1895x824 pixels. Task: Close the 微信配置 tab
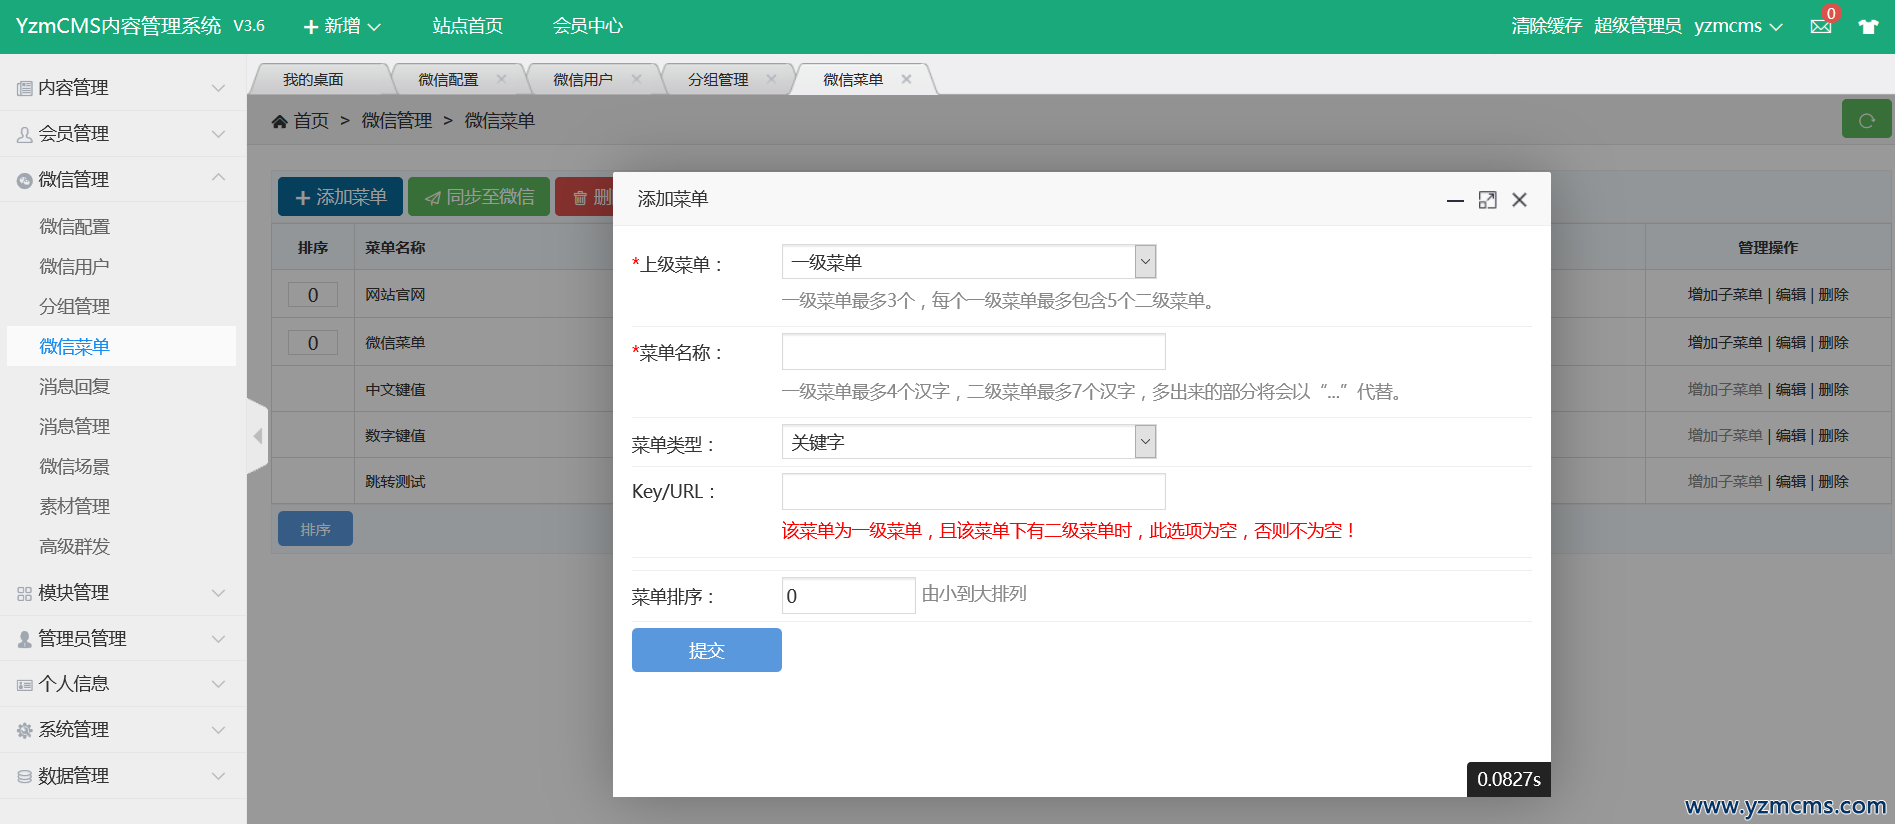tap(501, 79)
